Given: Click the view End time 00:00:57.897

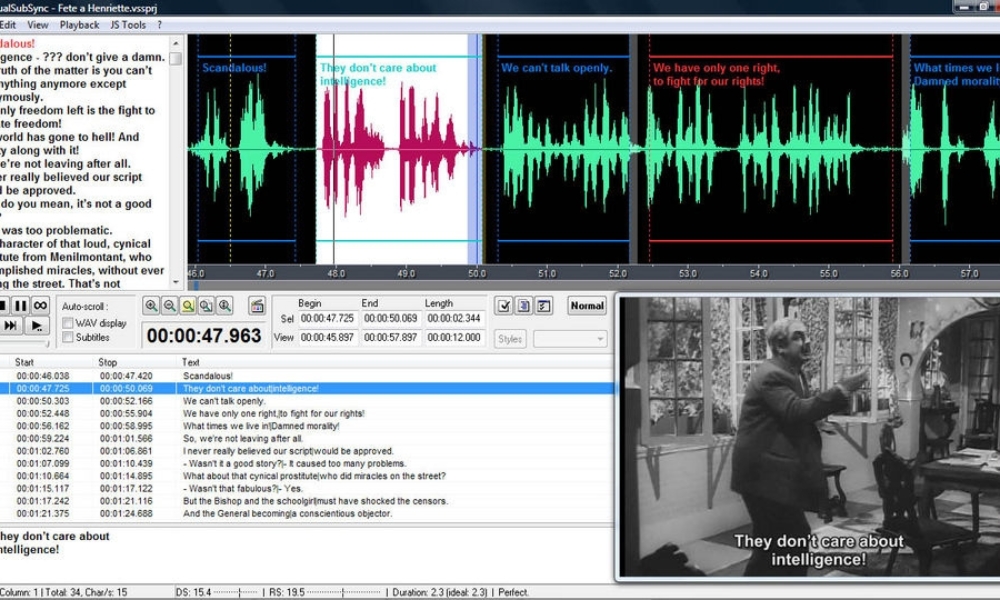Looking at the screenshot, I should (x=390, y=337).
